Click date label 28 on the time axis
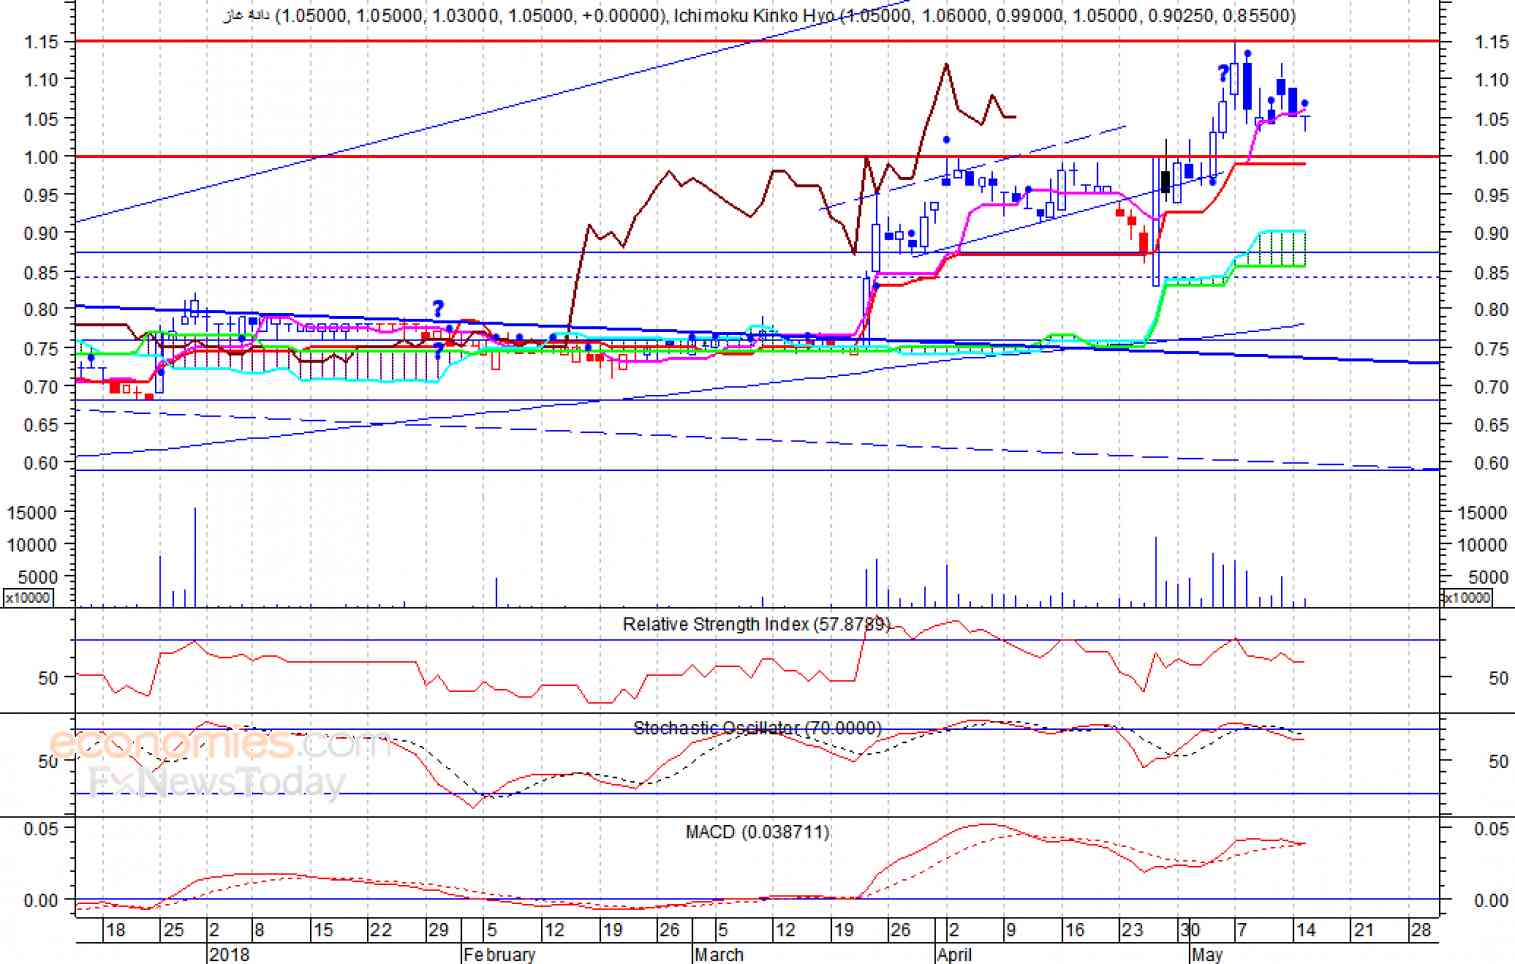 coord(1421,930)
